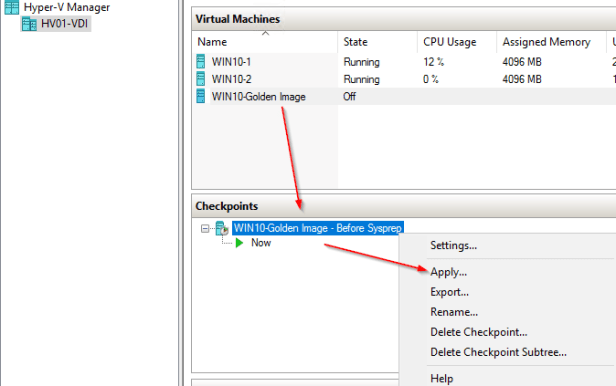Click the 0 % CPU usage value

[x=431, y=79]
